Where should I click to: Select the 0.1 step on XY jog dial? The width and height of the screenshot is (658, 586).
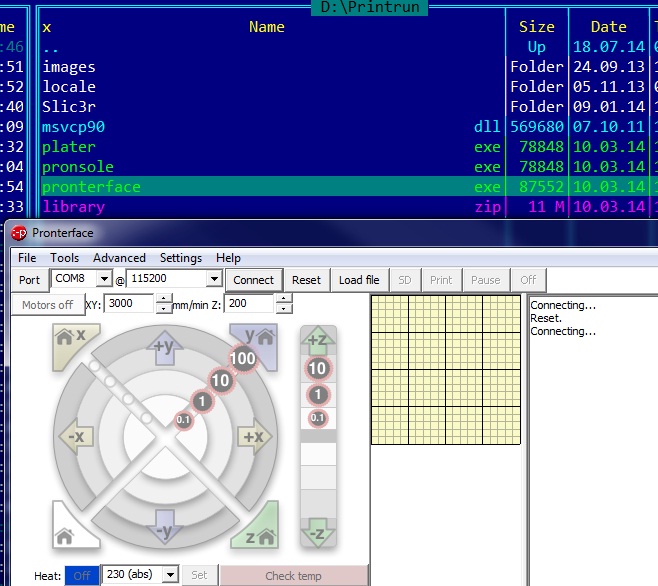[183, 420]
